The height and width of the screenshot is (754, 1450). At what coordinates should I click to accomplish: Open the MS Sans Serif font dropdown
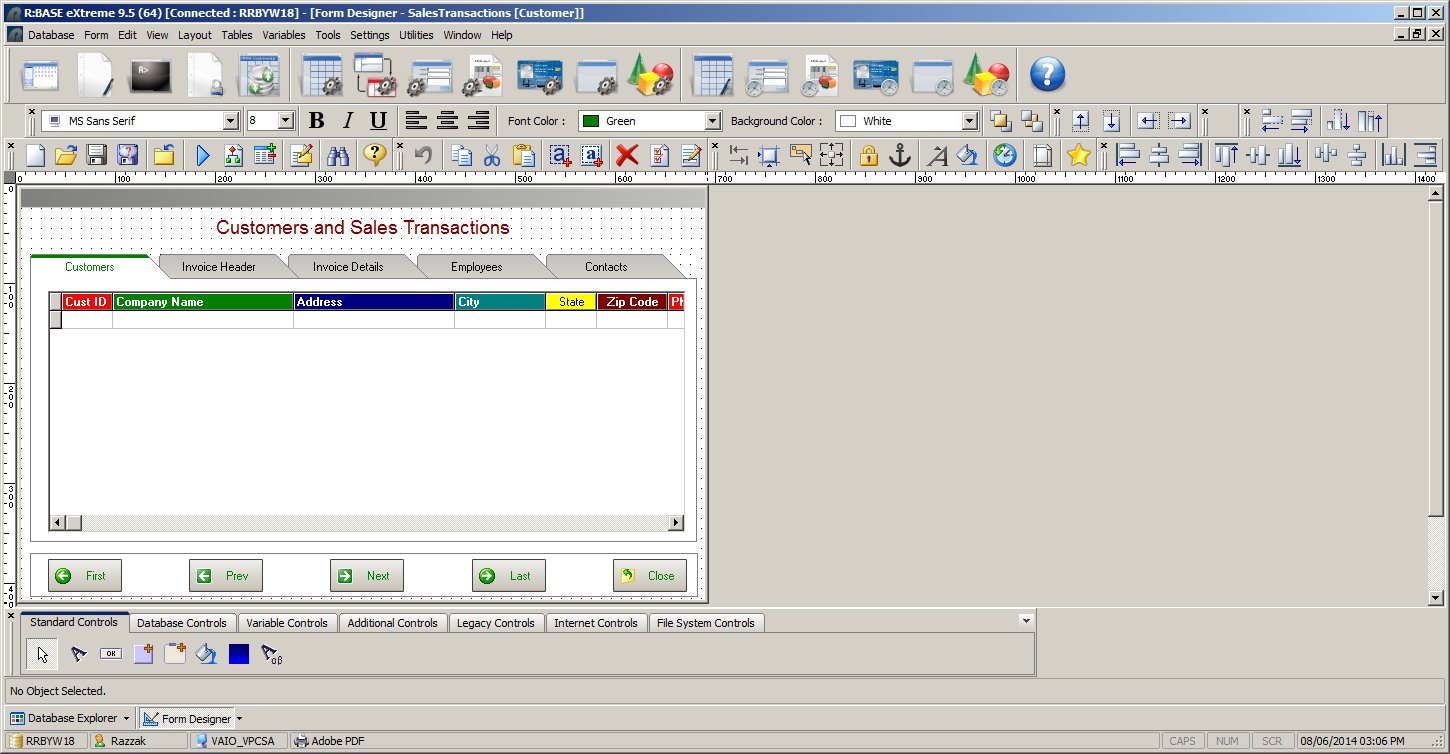pos(231,121)
